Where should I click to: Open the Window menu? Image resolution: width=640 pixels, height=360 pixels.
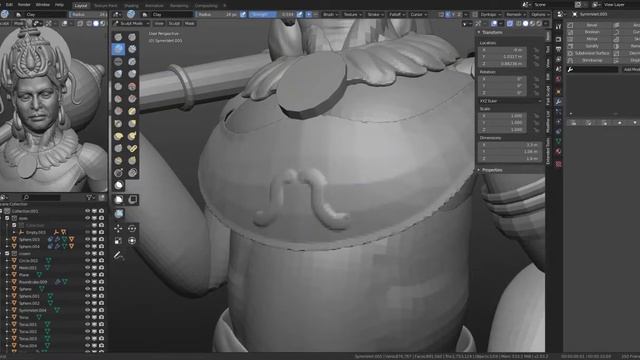tap(43, 5)
